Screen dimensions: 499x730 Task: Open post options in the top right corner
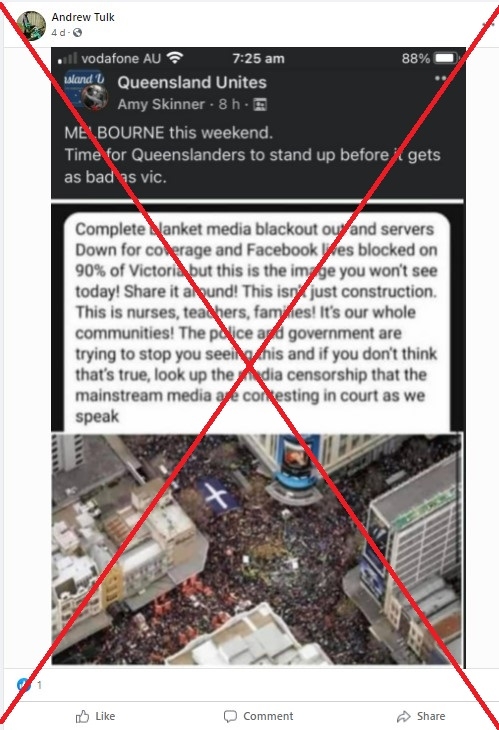click(x=489, y=24)
